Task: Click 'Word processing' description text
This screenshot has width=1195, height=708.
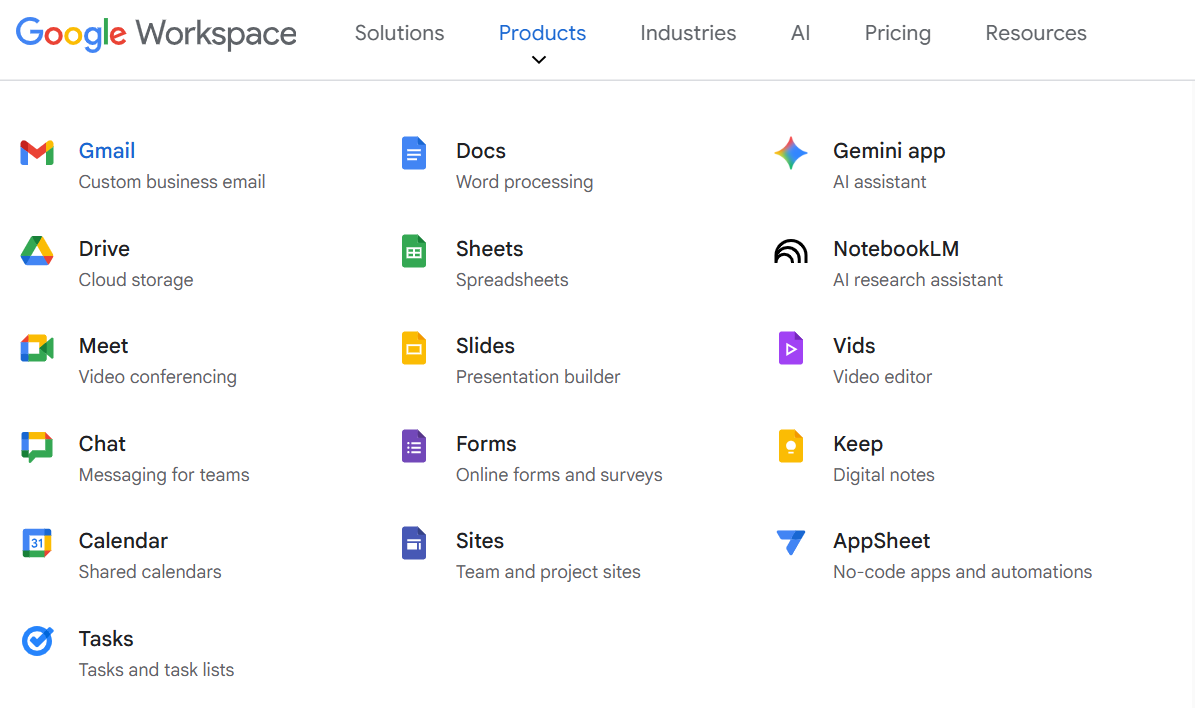Action: (524, 182)
